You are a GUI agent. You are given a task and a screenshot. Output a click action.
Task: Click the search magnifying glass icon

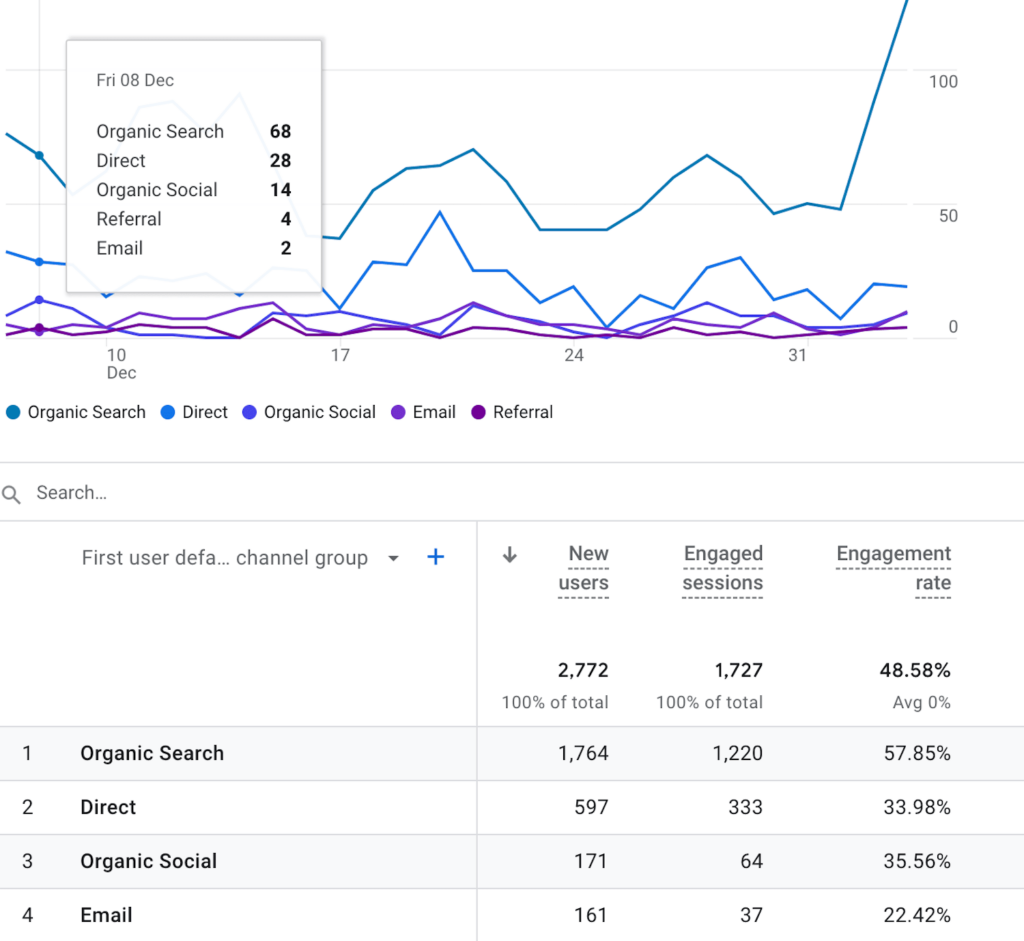coord(11,492)
